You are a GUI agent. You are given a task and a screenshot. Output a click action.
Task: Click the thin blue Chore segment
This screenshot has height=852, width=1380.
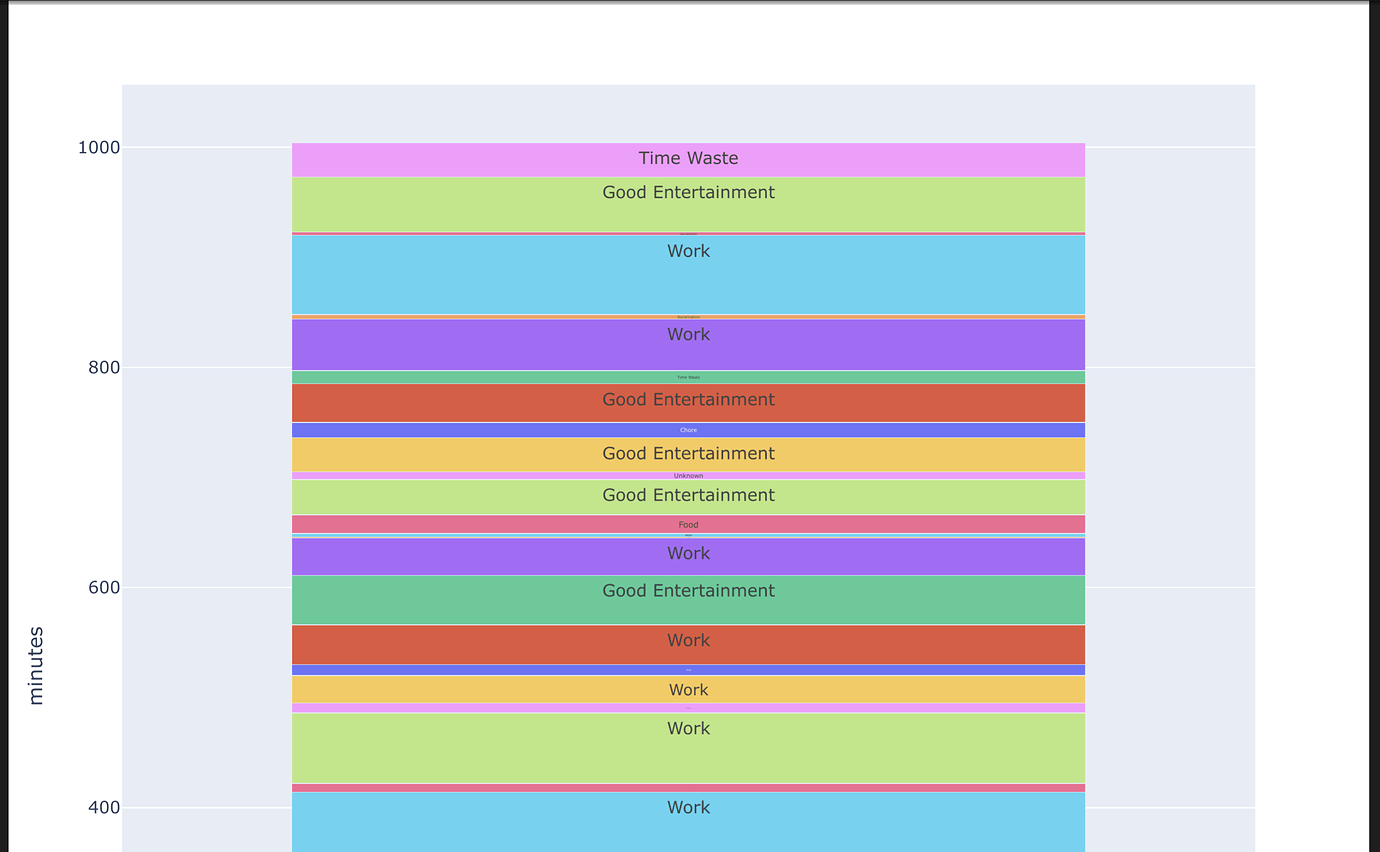[688, 429]
